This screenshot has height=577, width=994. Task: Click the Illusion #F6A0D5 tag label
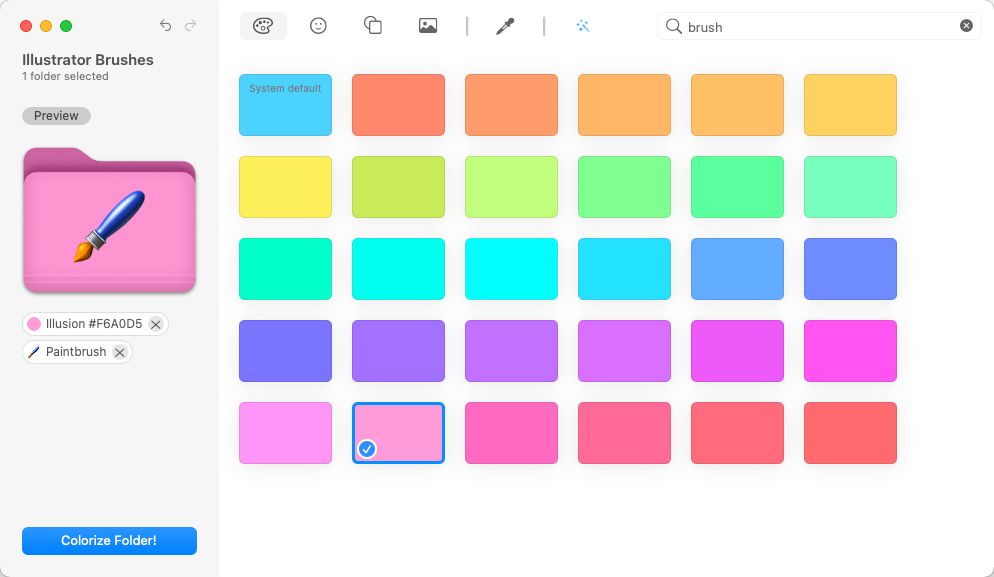click(94, 324)
